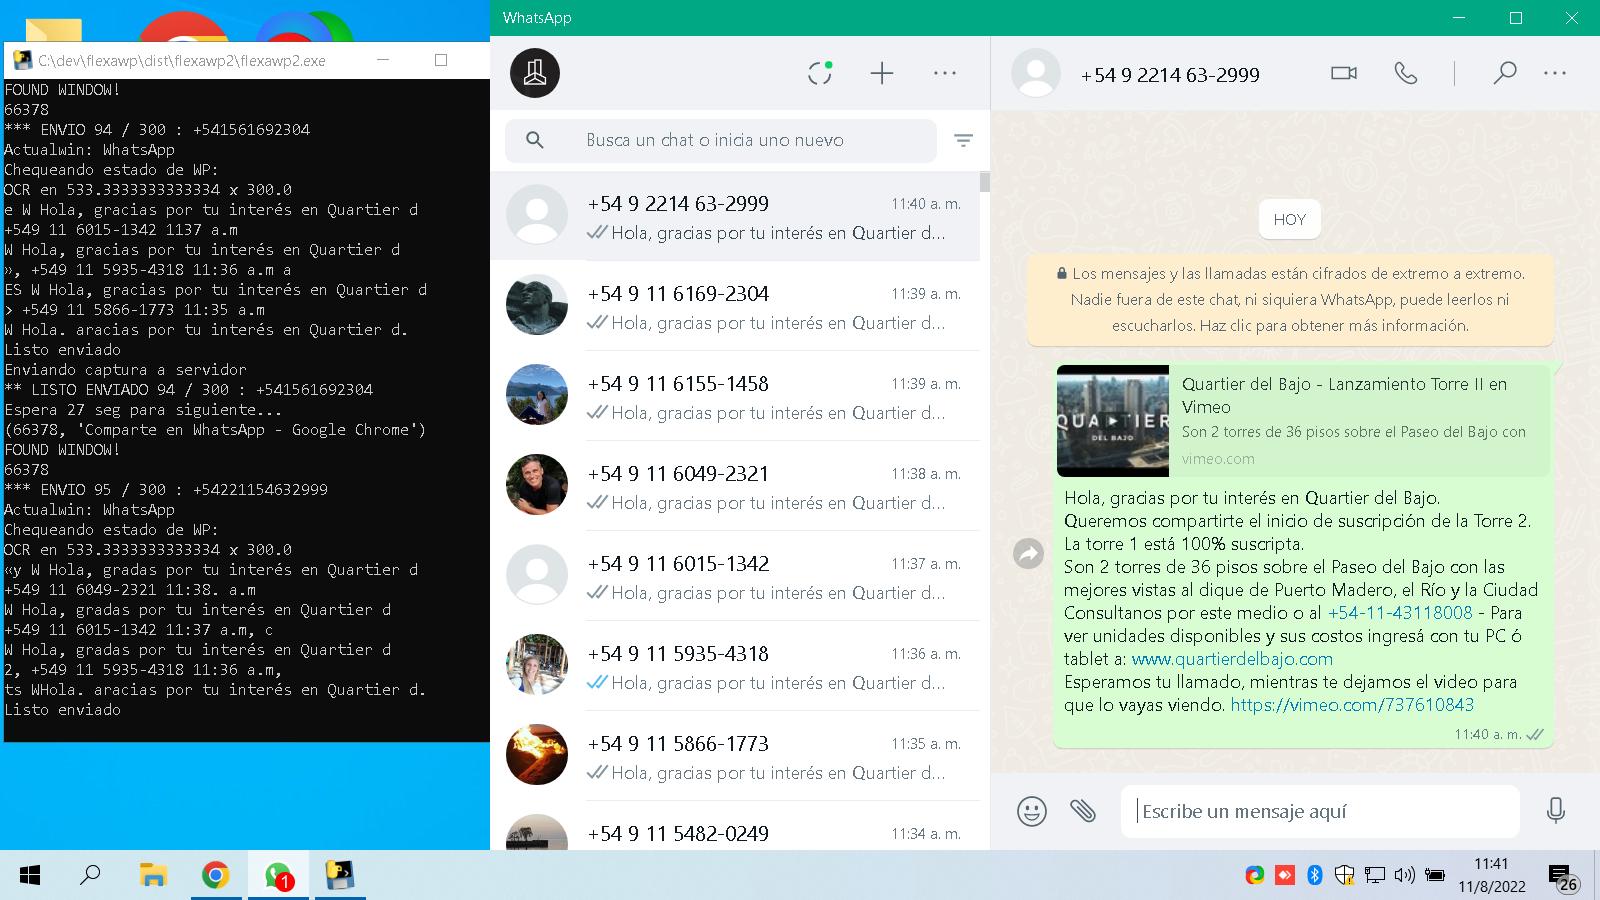The image size is (1600, 900).
Task: Open chat with +54 9 11 6015-1342
Action: 735,577
